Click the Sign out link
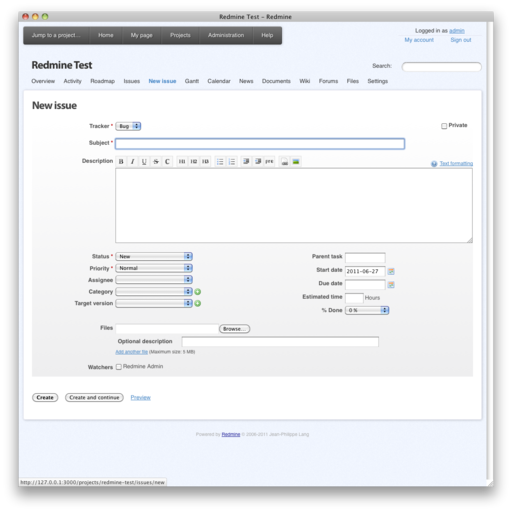 click(461, 40)
